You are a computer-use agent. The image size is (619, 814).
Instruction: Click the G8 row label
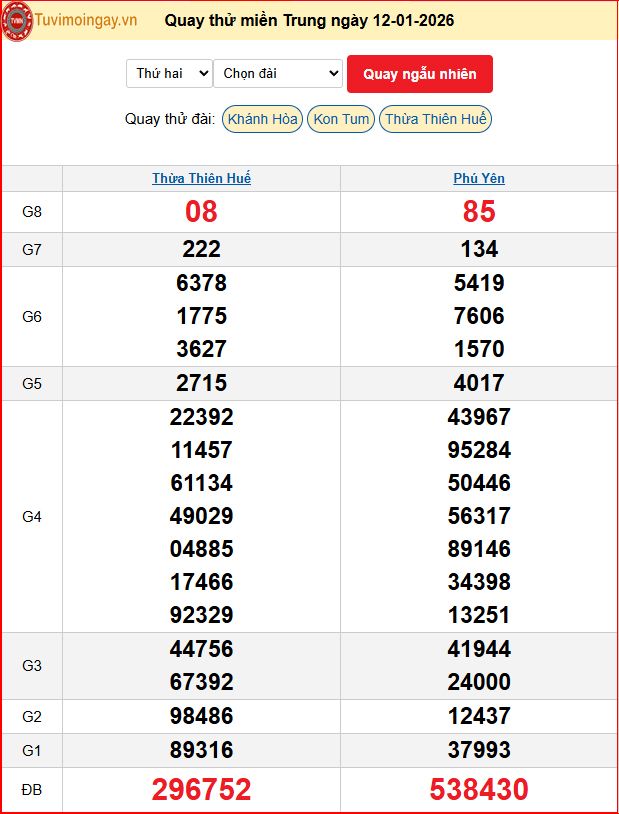[32, 212]
